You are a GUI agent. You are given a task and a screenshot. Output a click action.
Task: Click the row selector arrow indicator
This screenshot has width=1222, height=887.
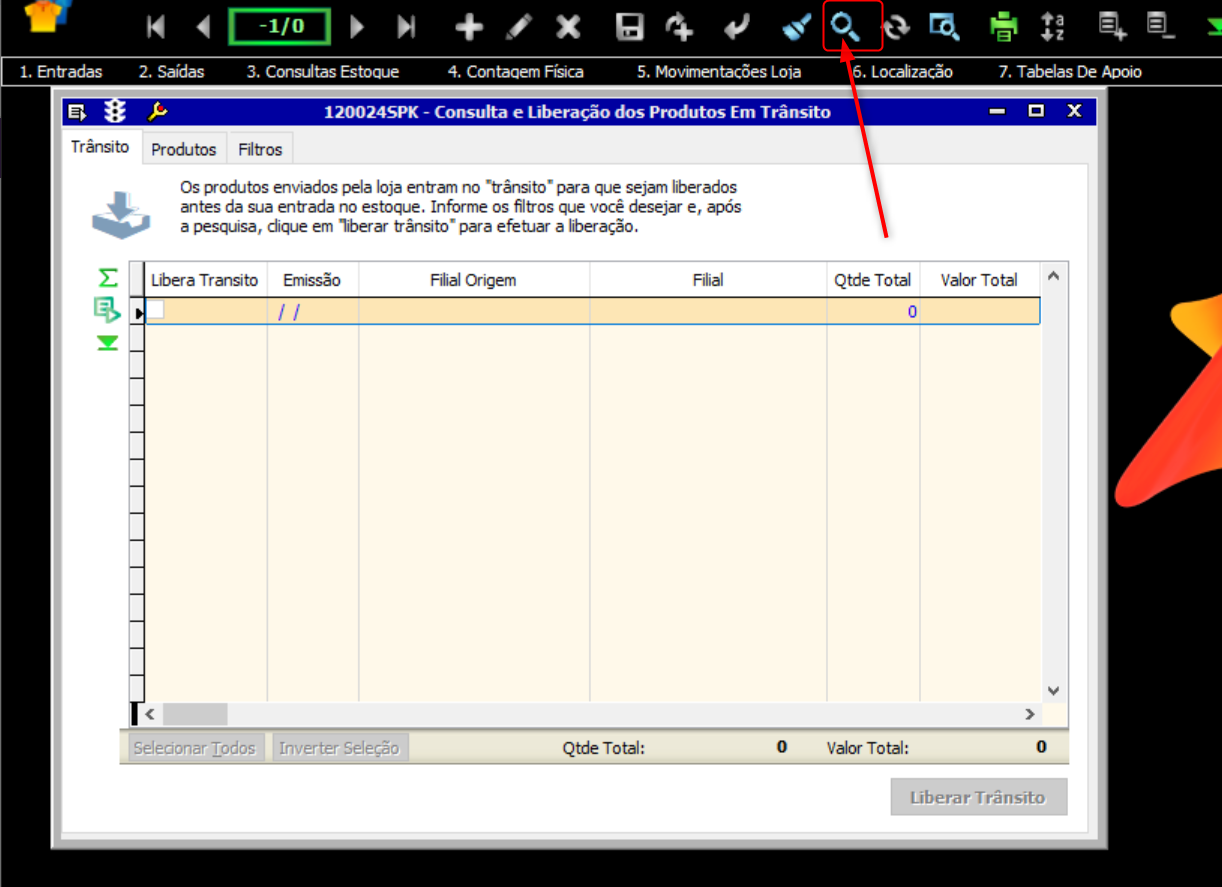138,312
